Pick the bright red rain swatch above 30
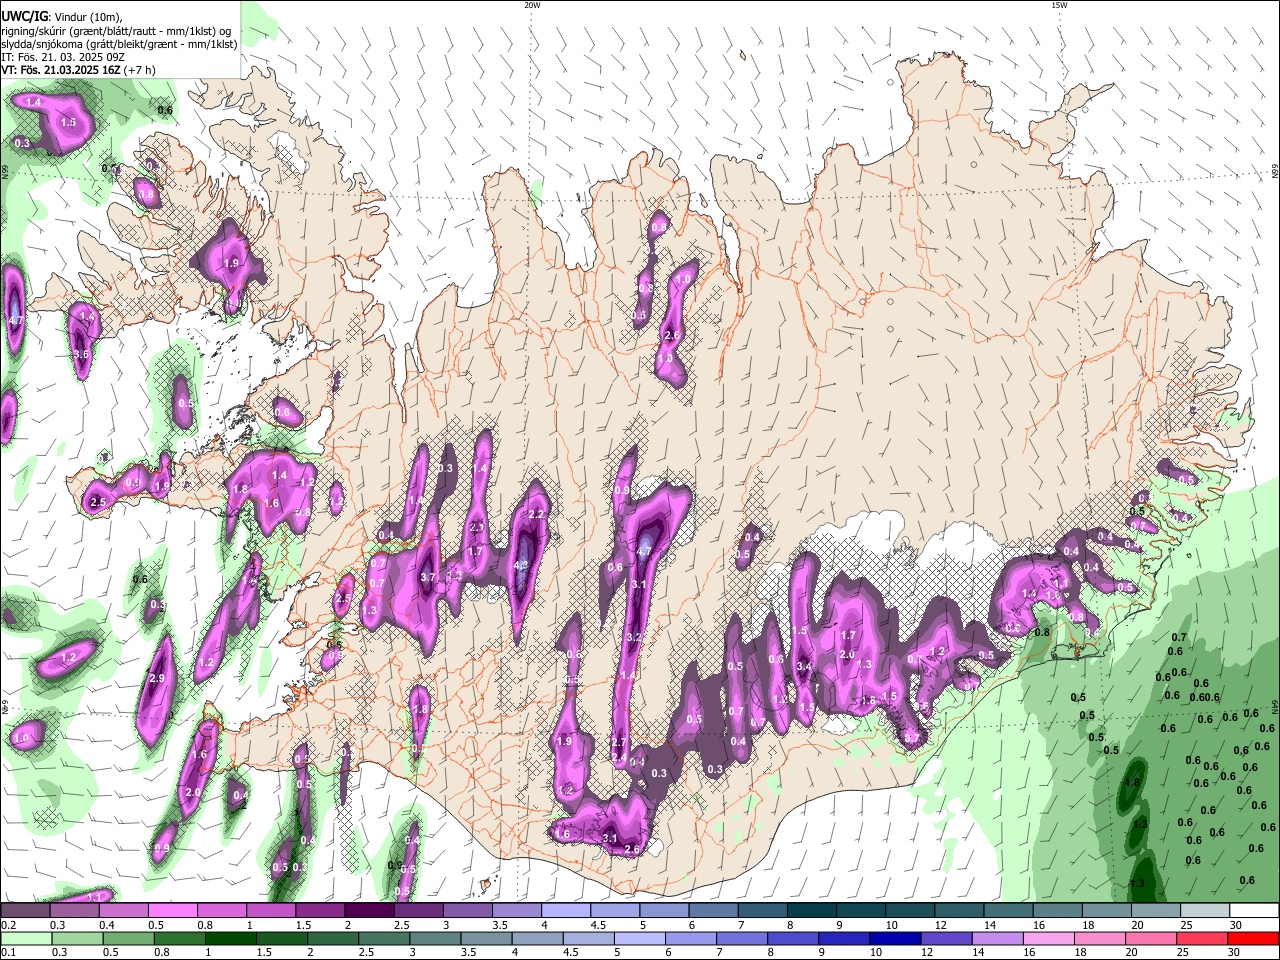The image size is (1280, 960). (1252, 938)
